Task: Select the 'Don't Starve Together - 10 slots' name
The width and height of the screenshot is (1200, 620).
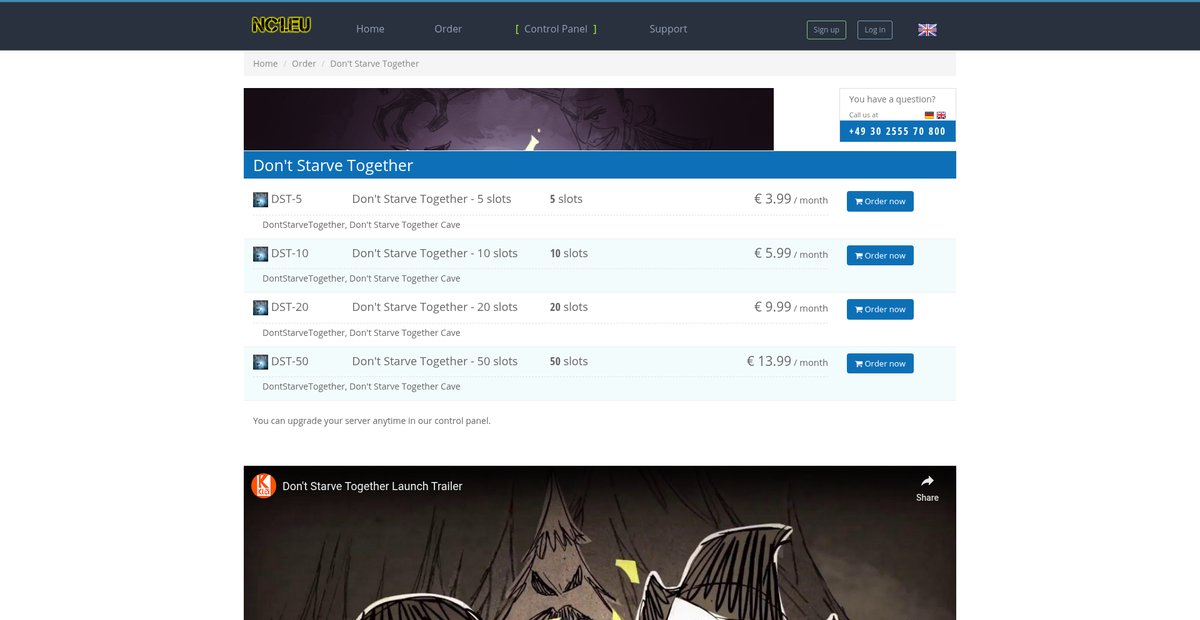Action: pos(435,253)
